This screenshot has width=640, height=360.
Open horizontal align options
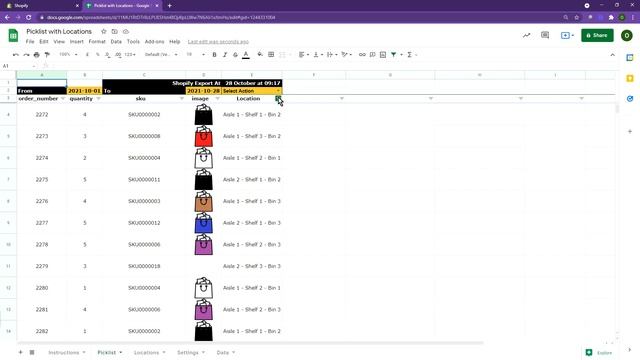(x=303, y=55)
